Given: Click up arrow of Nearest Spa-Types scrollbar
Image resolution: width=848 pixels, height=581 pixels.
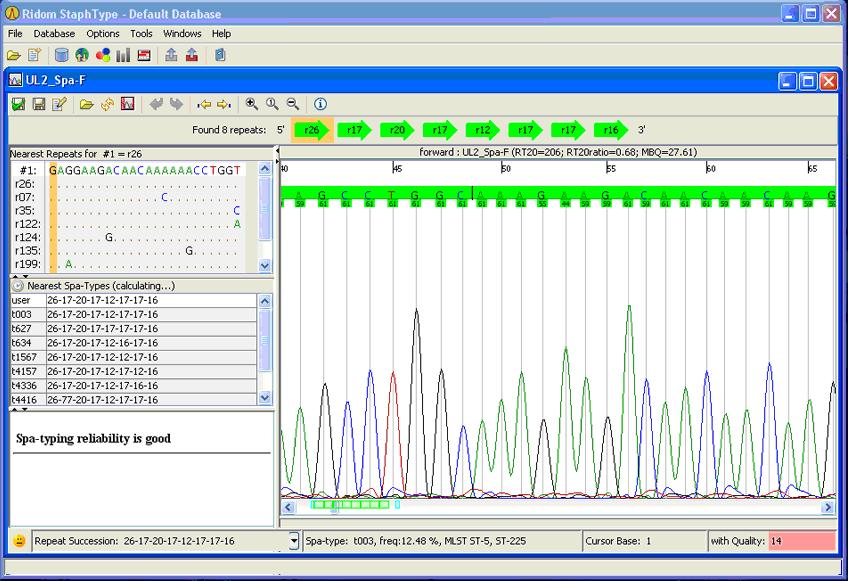Looking at the screenshot, I should (264, 301).
